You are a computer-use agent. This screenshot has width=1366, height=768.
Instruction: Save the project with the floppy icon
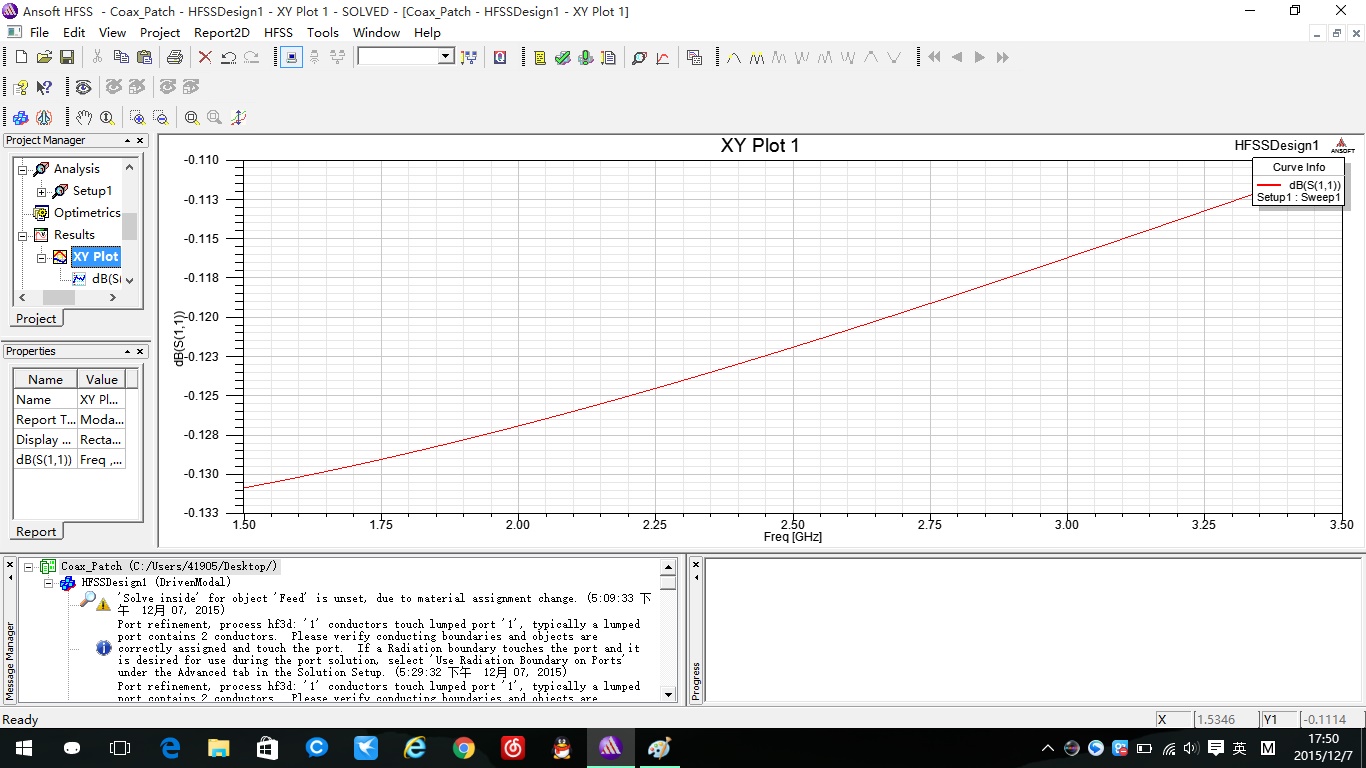click(x=67, y=58)
